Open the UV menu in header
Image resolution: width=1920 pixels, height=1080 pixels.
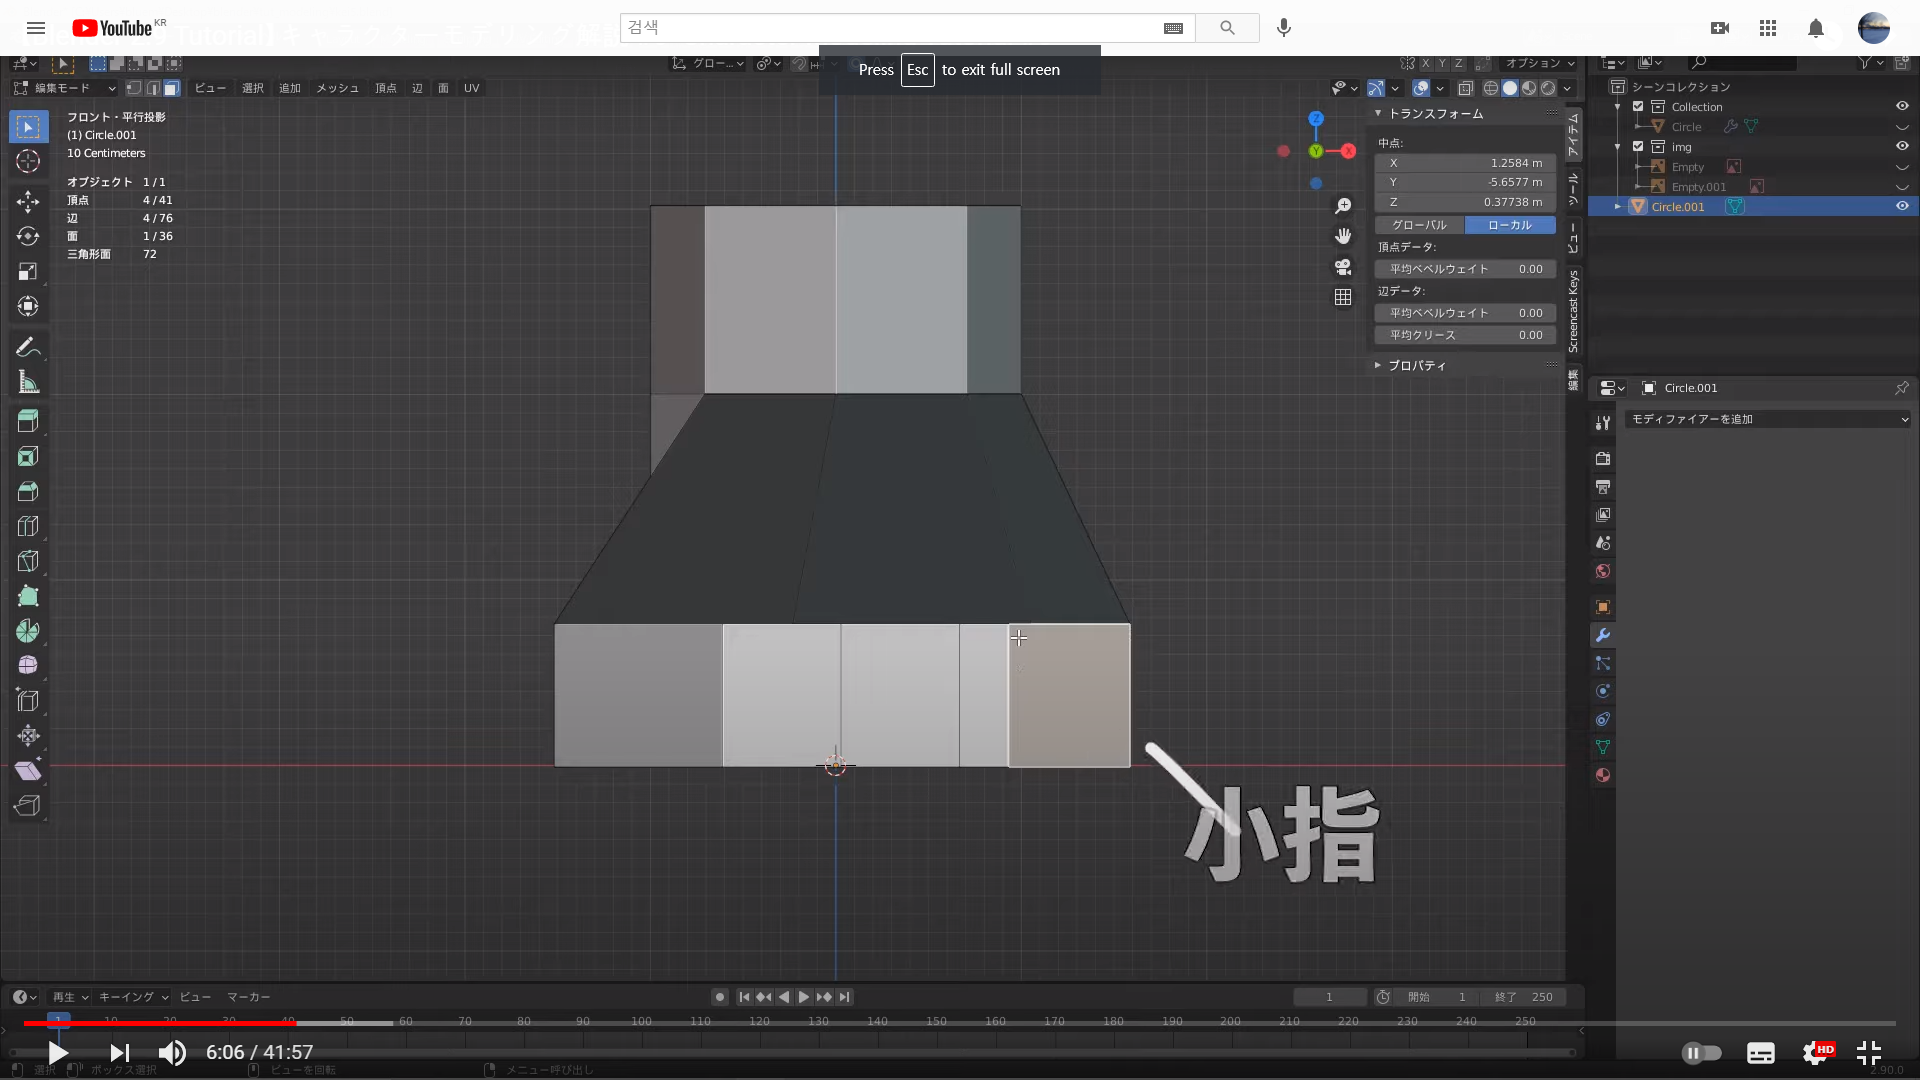pos(471,88)
